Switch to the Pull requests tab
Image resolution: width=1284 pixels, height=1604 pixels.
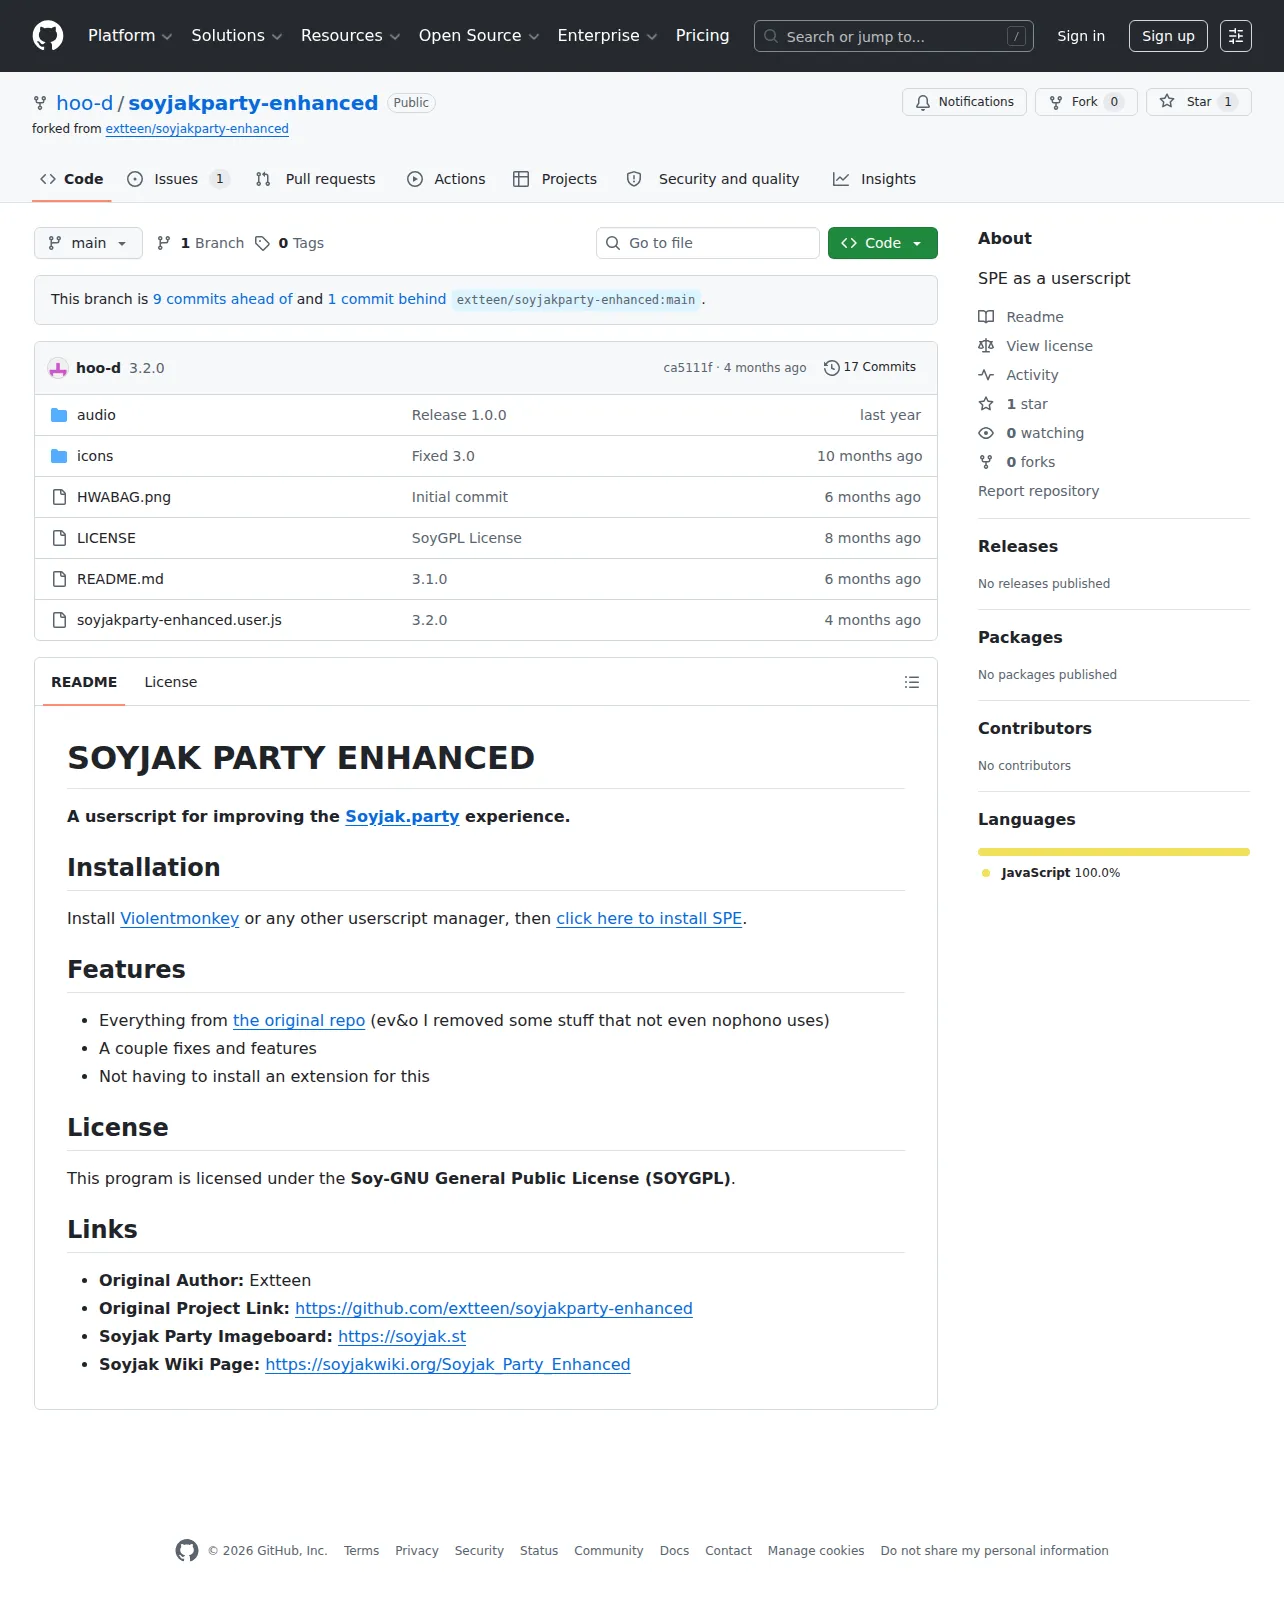(x=316, y=179)
